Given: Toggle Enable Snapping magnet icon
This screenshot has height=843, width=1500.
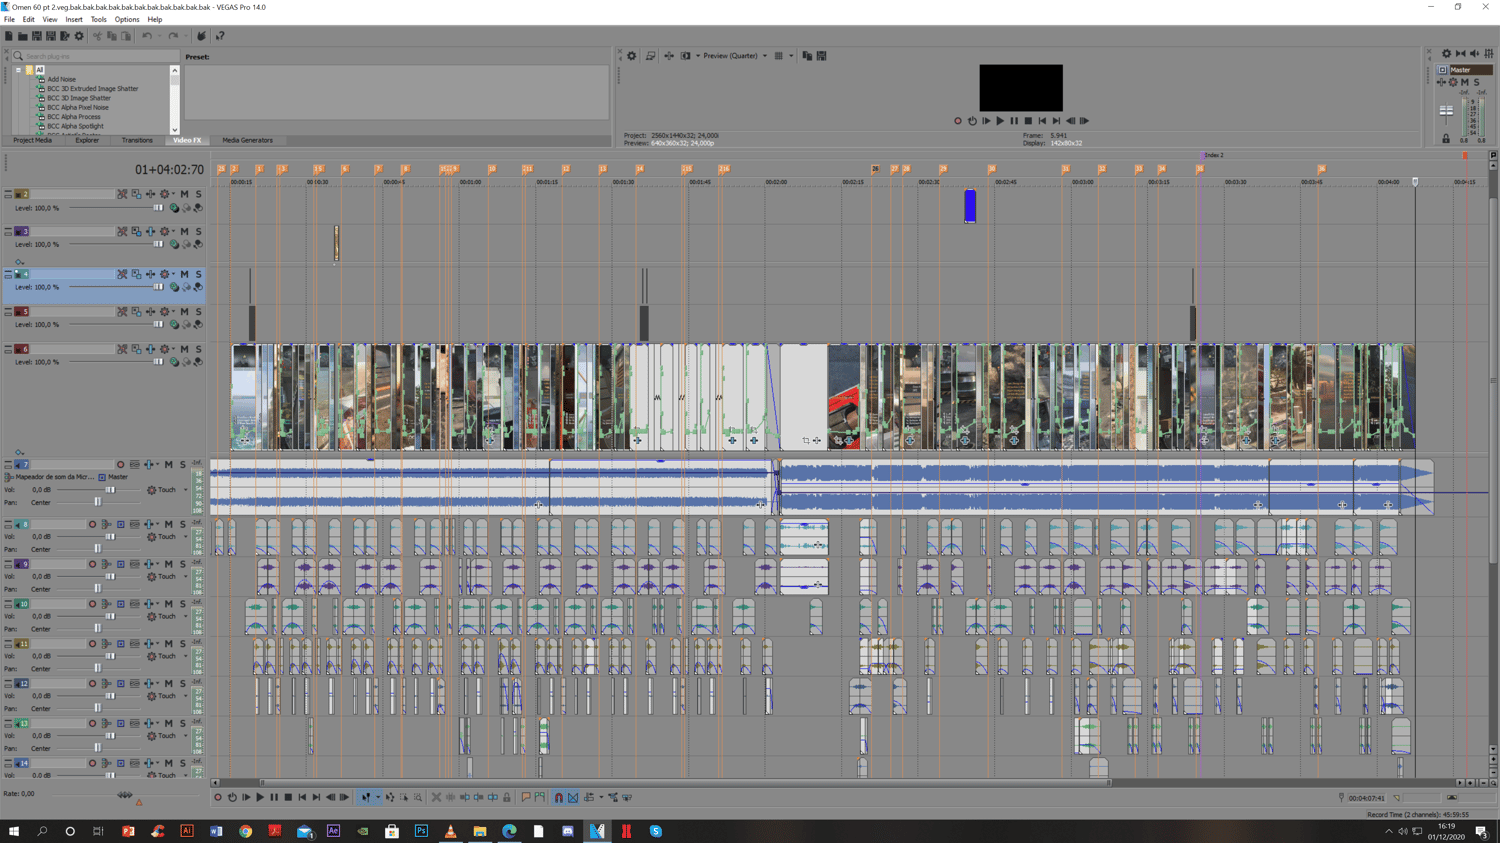Looking at the screenshot, I should point(559,797).
